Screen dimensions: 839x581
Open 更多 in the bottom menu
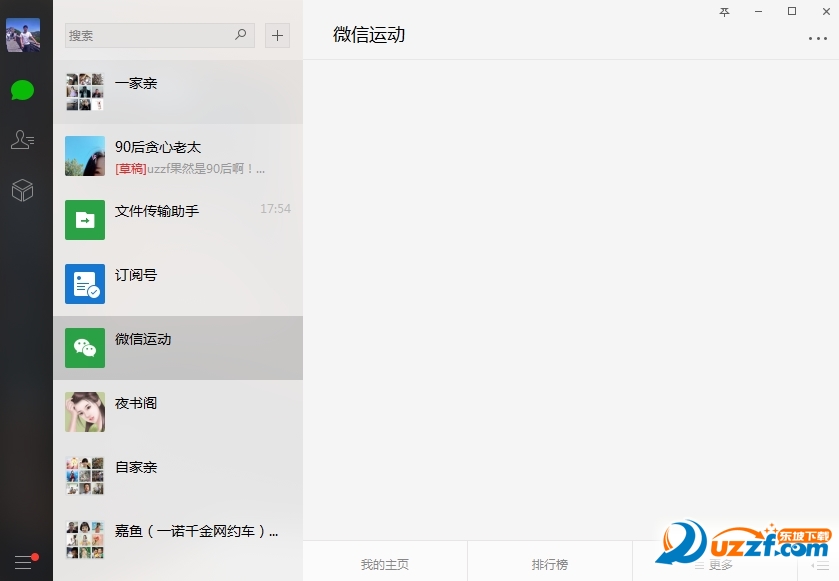(714, 564)
